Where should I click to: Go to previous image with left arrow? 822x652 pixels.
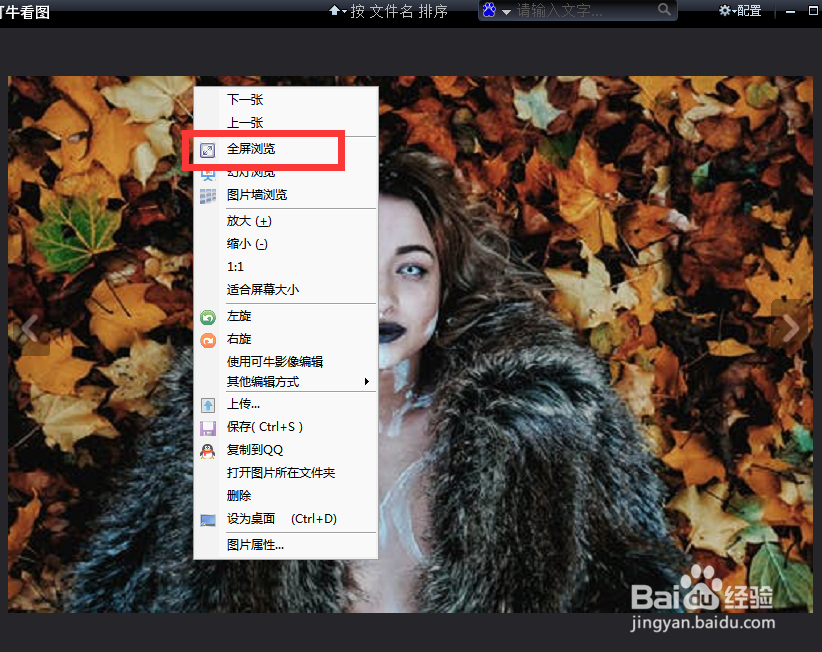(30, 329)
